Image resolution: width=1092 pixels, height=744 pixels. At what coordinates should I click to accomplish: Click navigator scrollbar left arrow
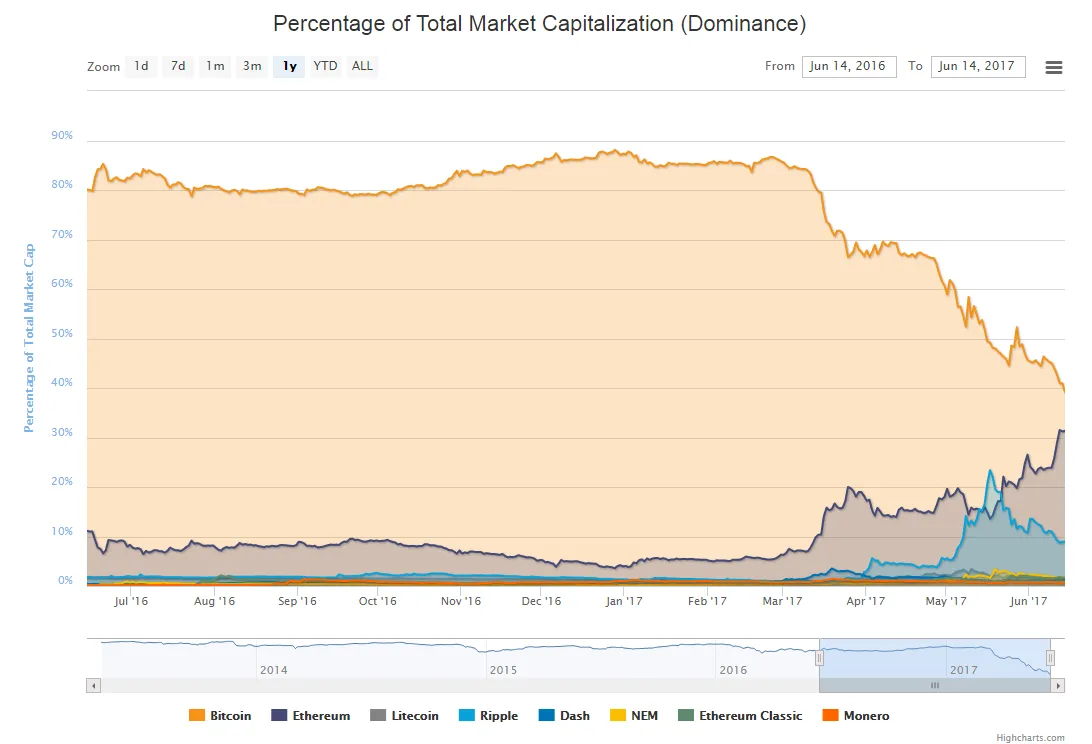pos(93,685)
